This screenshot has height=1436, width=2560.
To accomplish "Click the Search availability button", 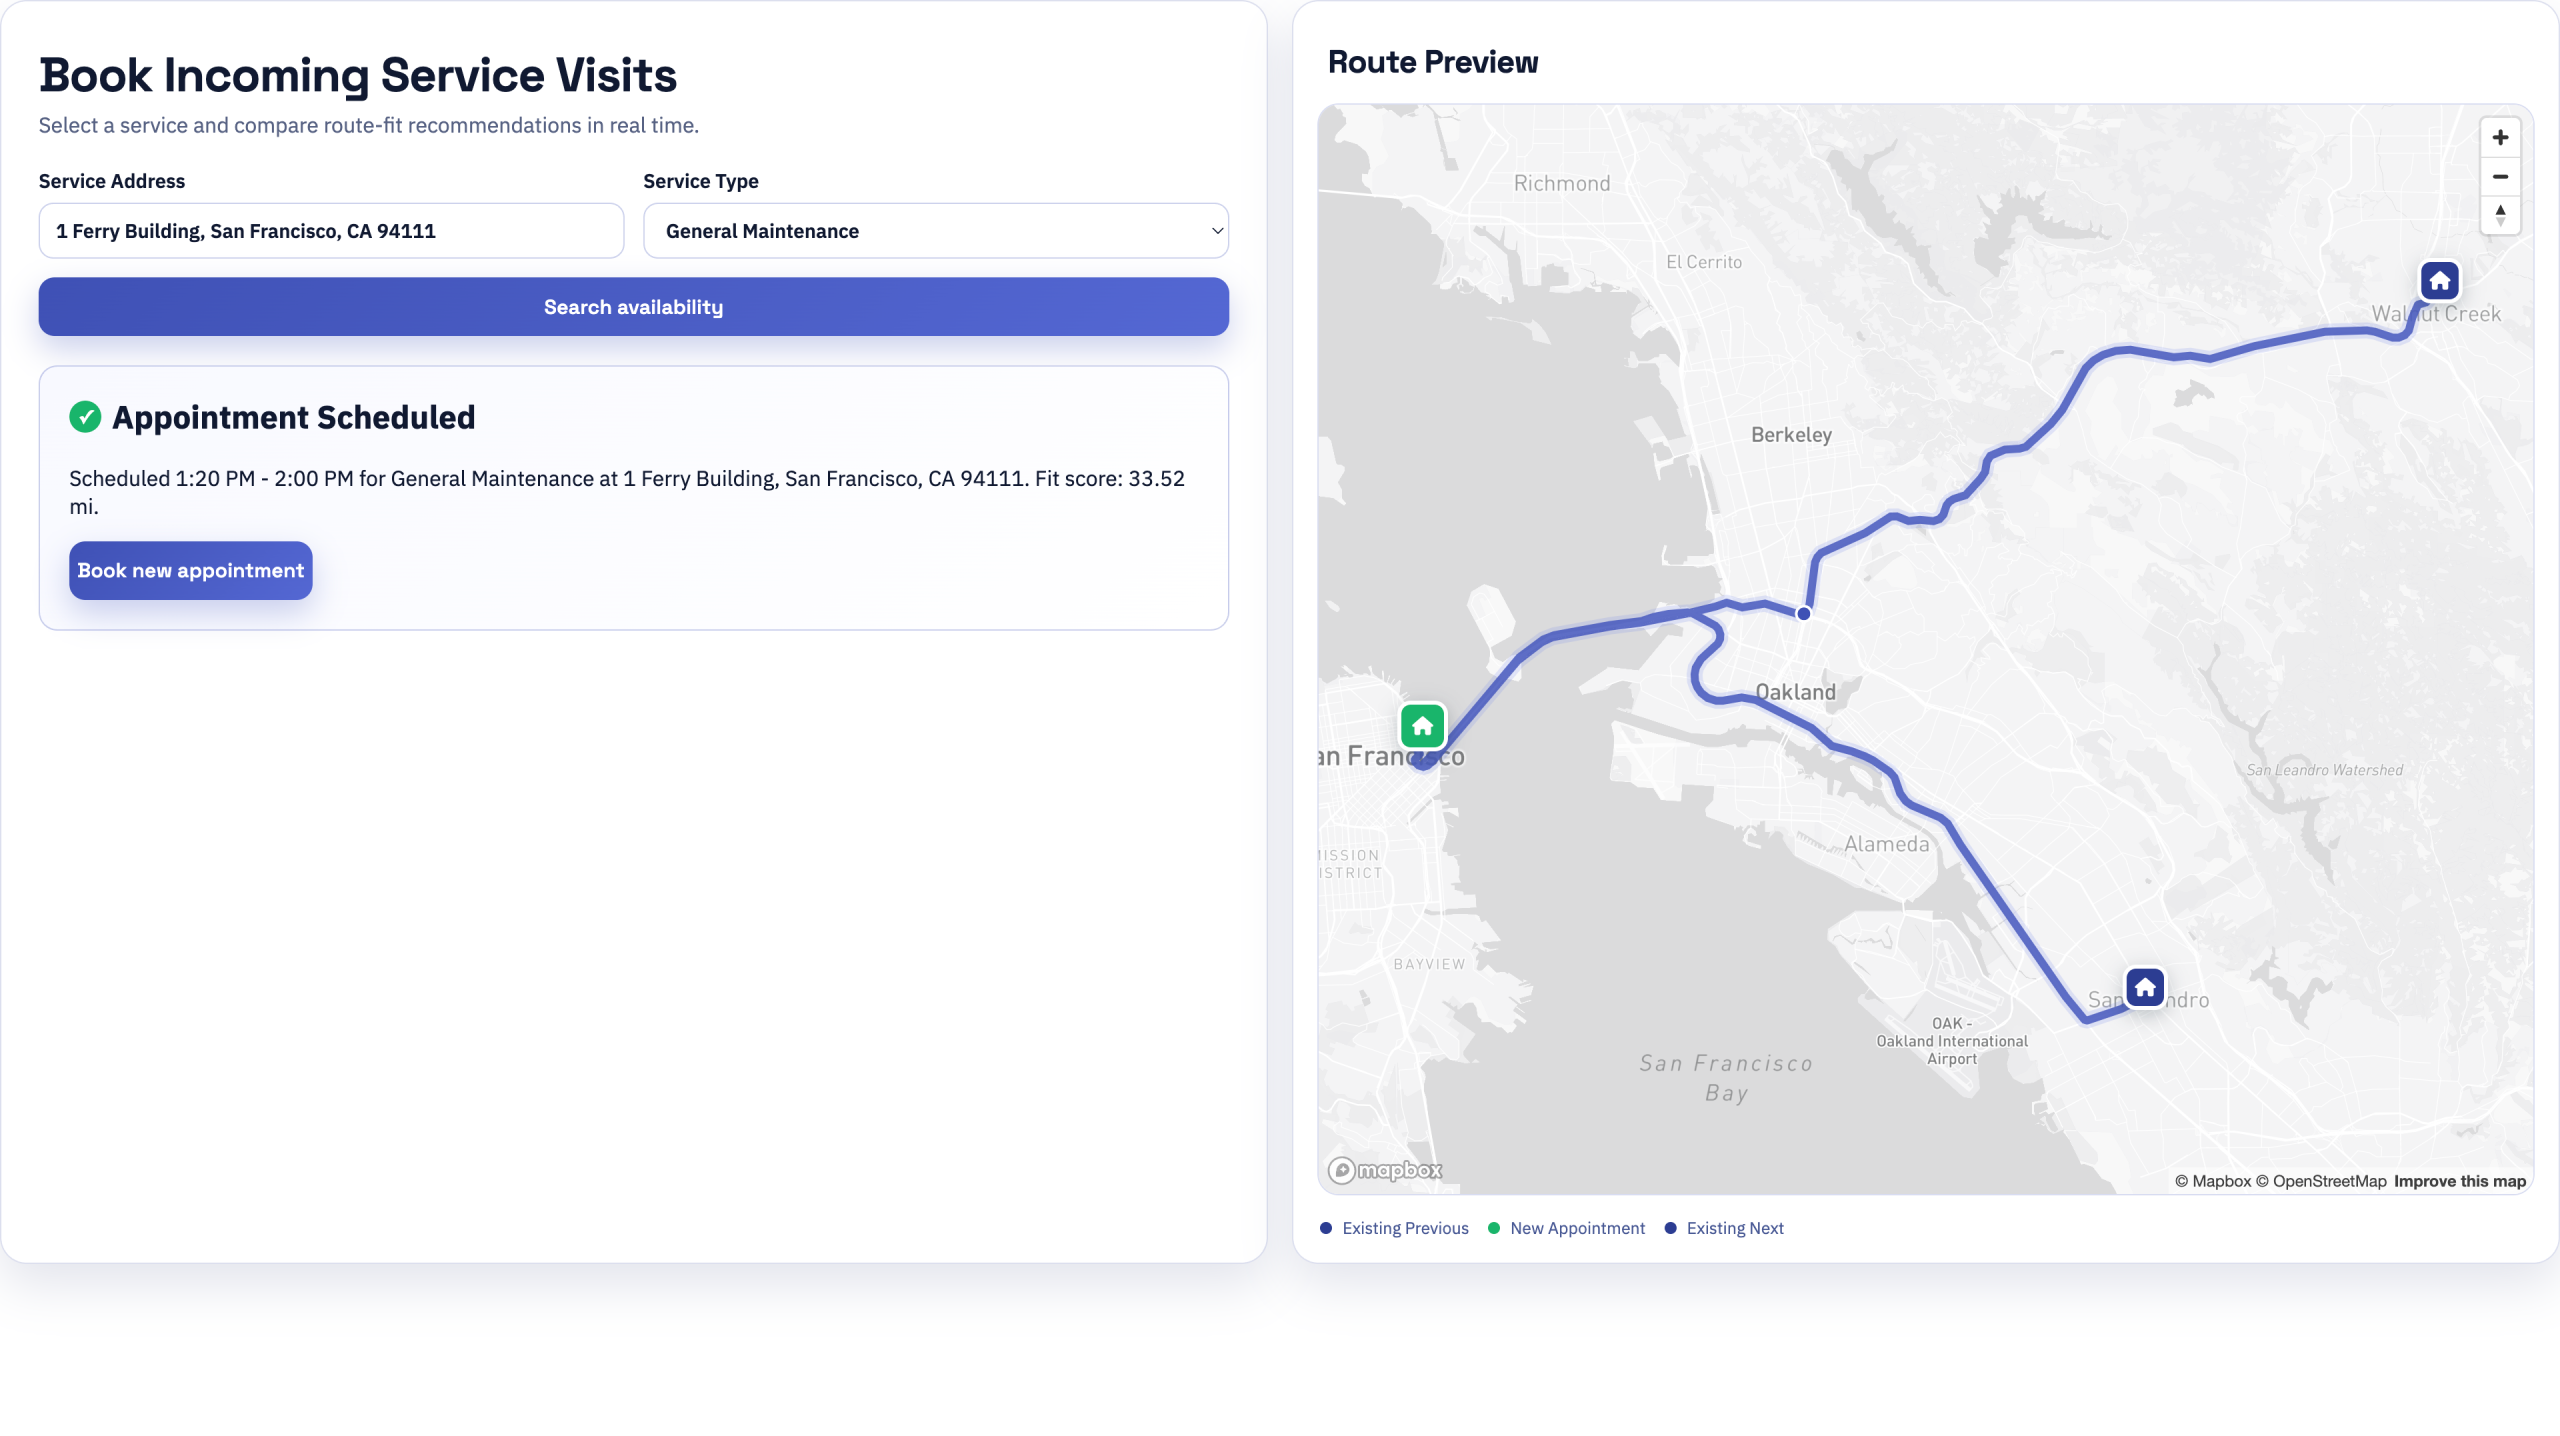I will pos(633,306).
